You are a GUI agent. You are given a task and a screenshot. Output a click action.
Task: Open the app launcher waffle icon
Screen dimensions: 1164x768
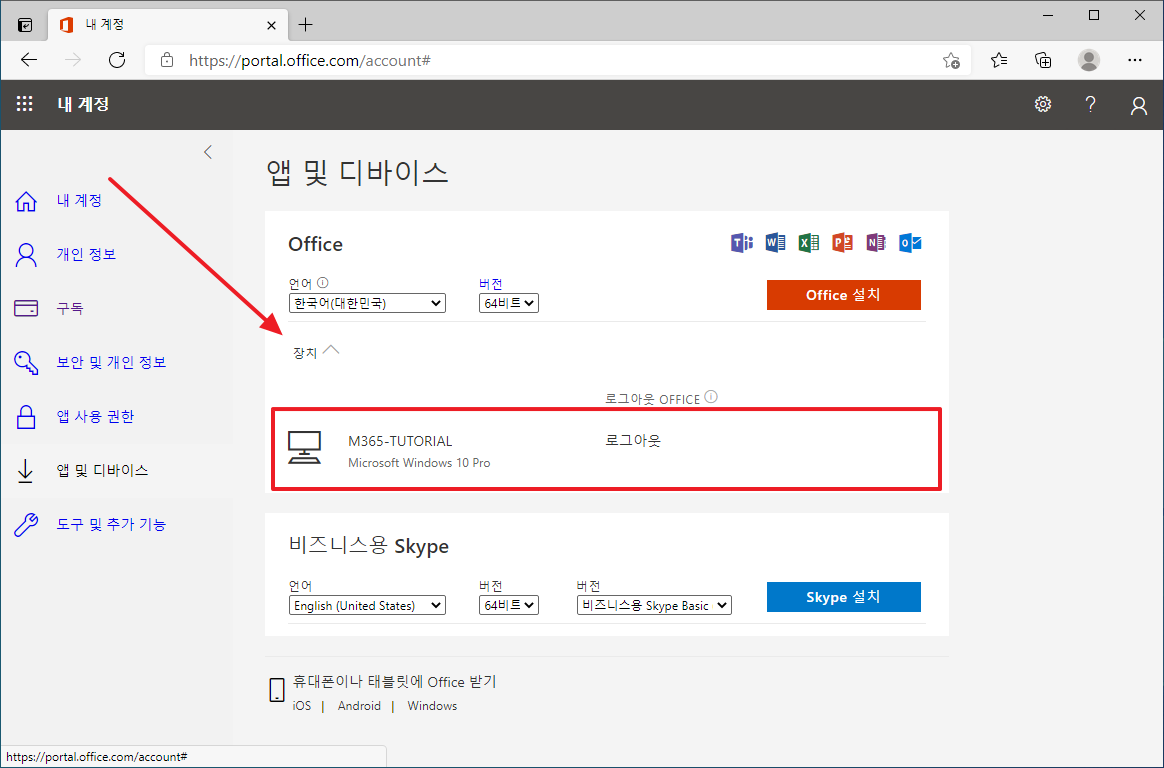pos(24,104)
